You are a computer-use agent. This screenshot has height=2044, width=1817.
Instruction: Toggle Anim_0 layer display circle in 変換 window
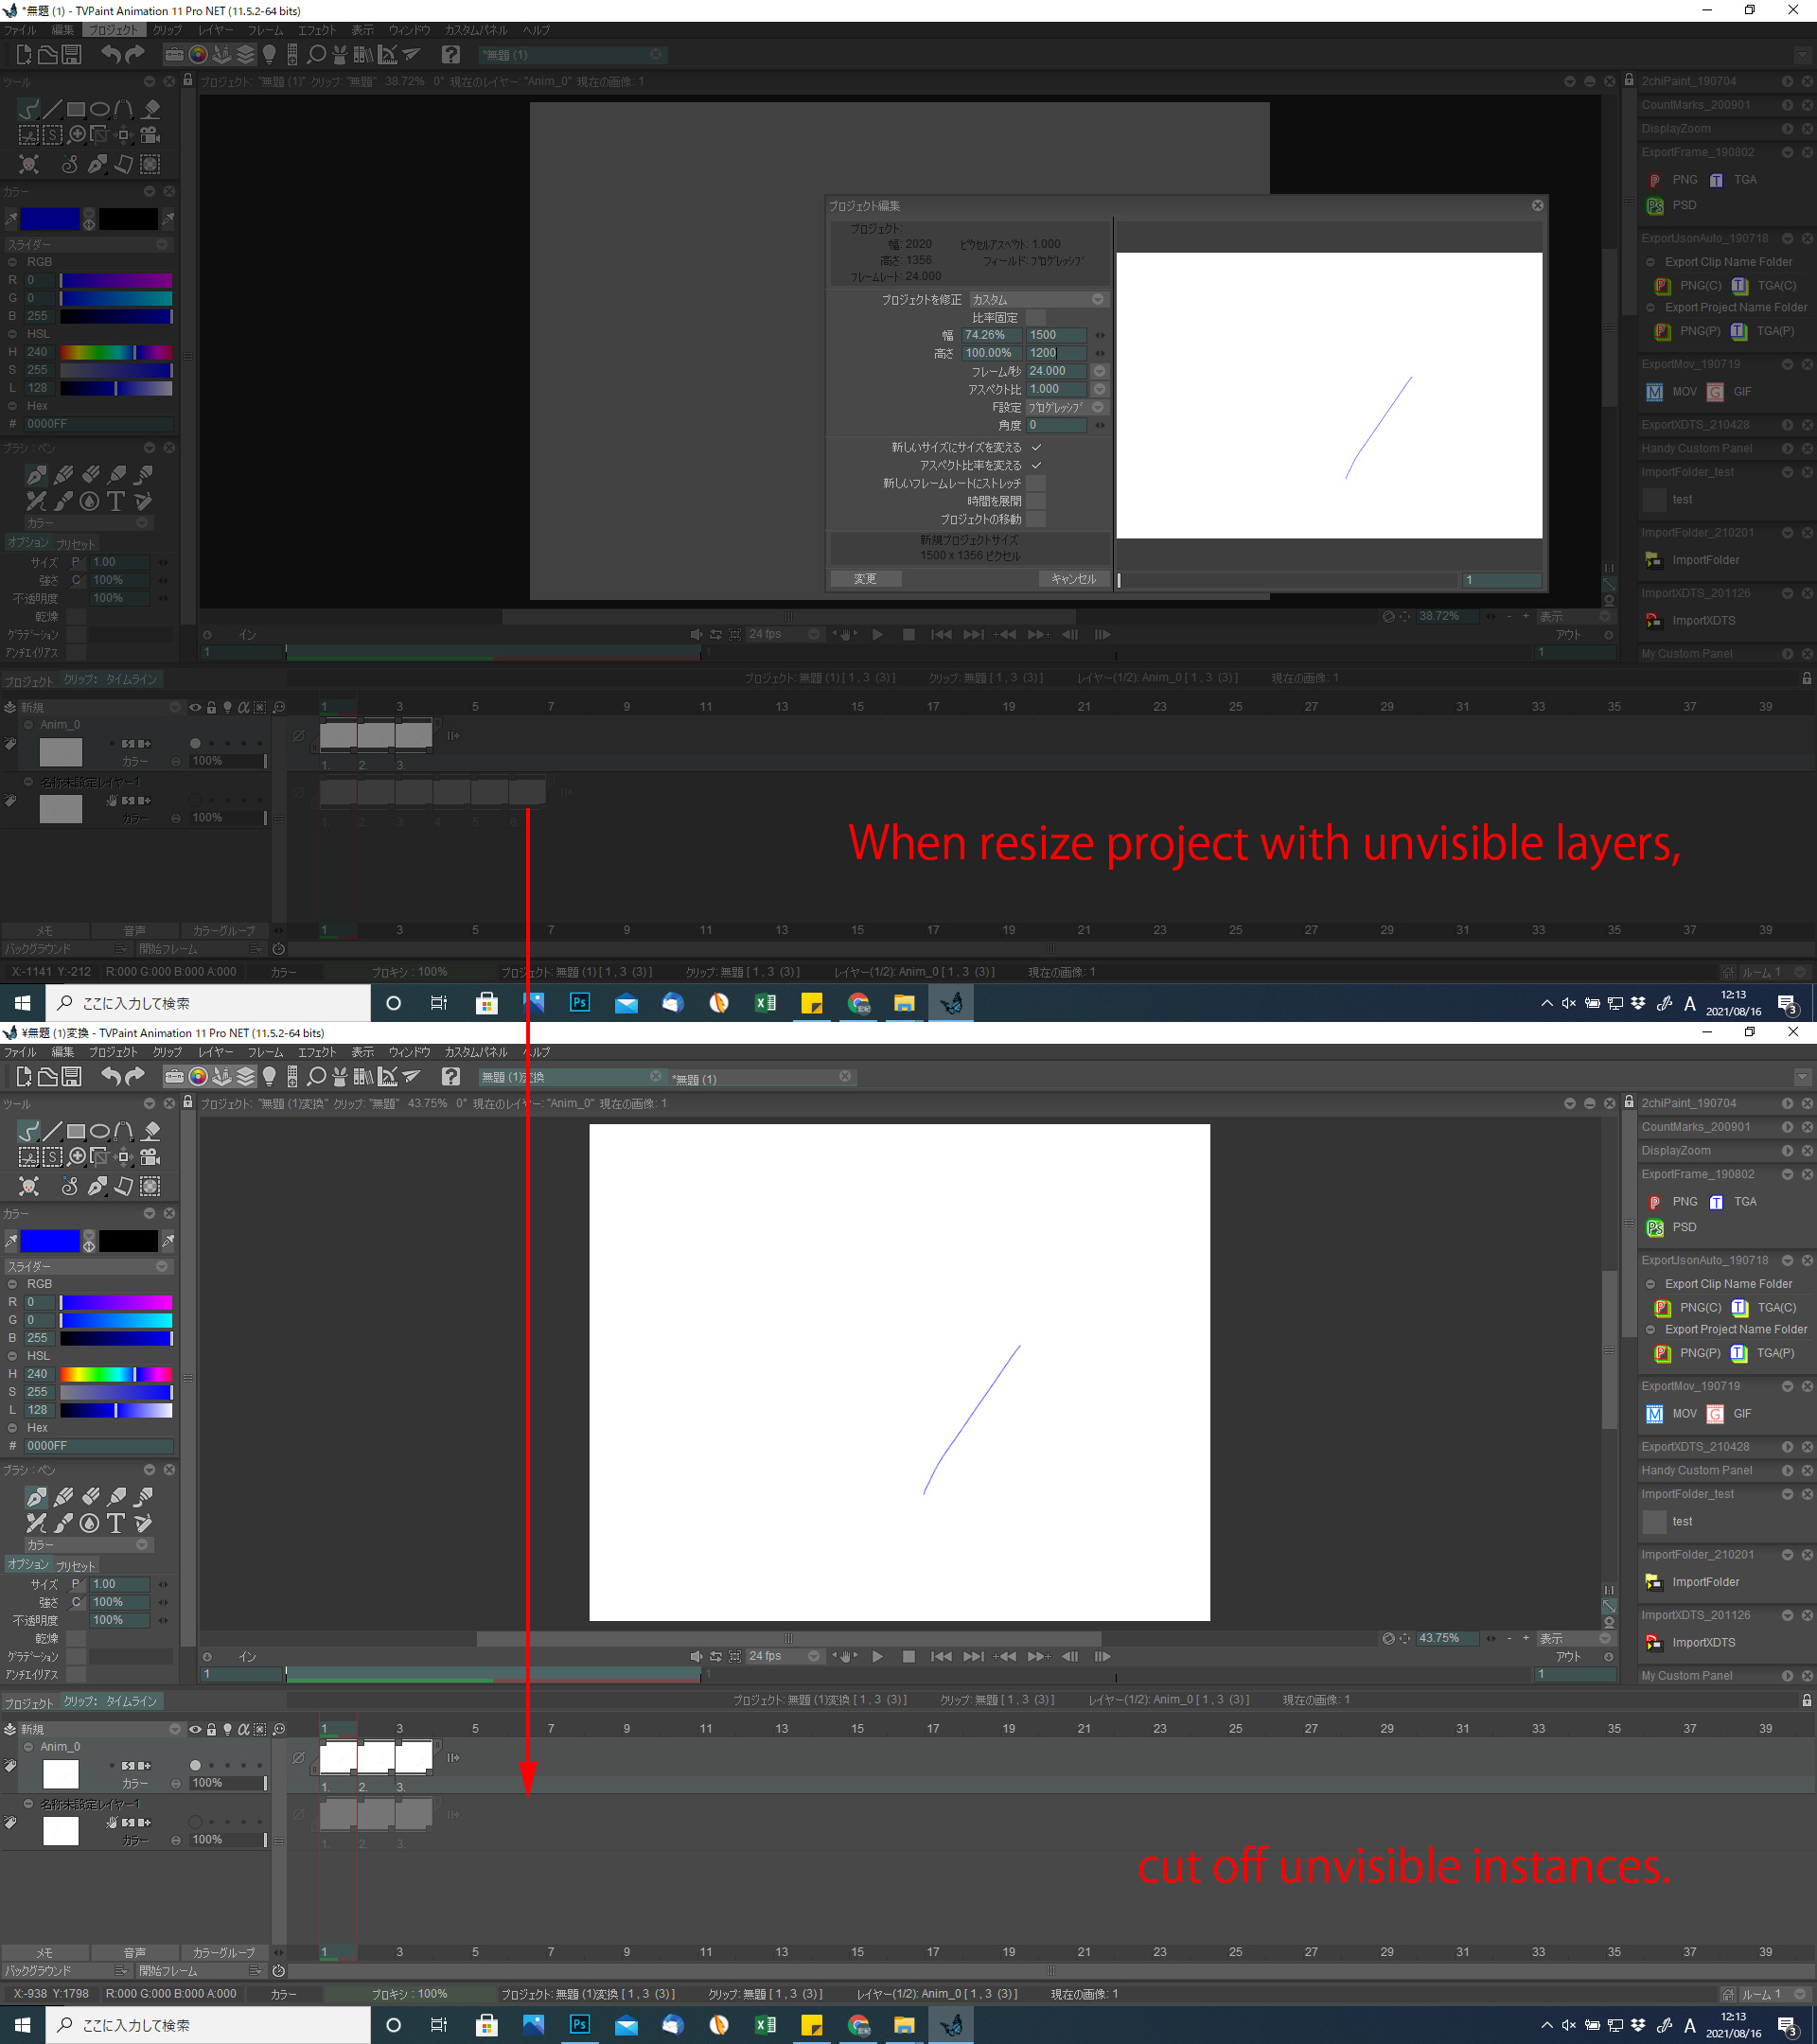195,1765
